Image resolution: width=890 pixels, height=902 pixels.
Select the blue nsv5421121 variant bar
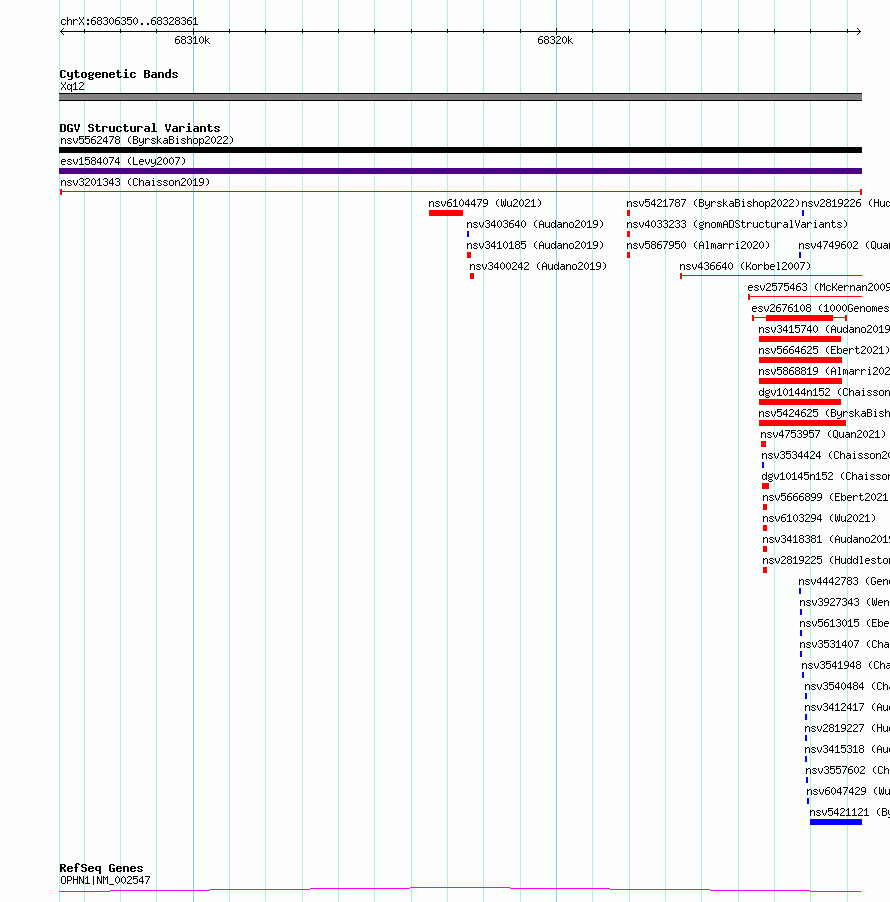click(x=836, y=822)
